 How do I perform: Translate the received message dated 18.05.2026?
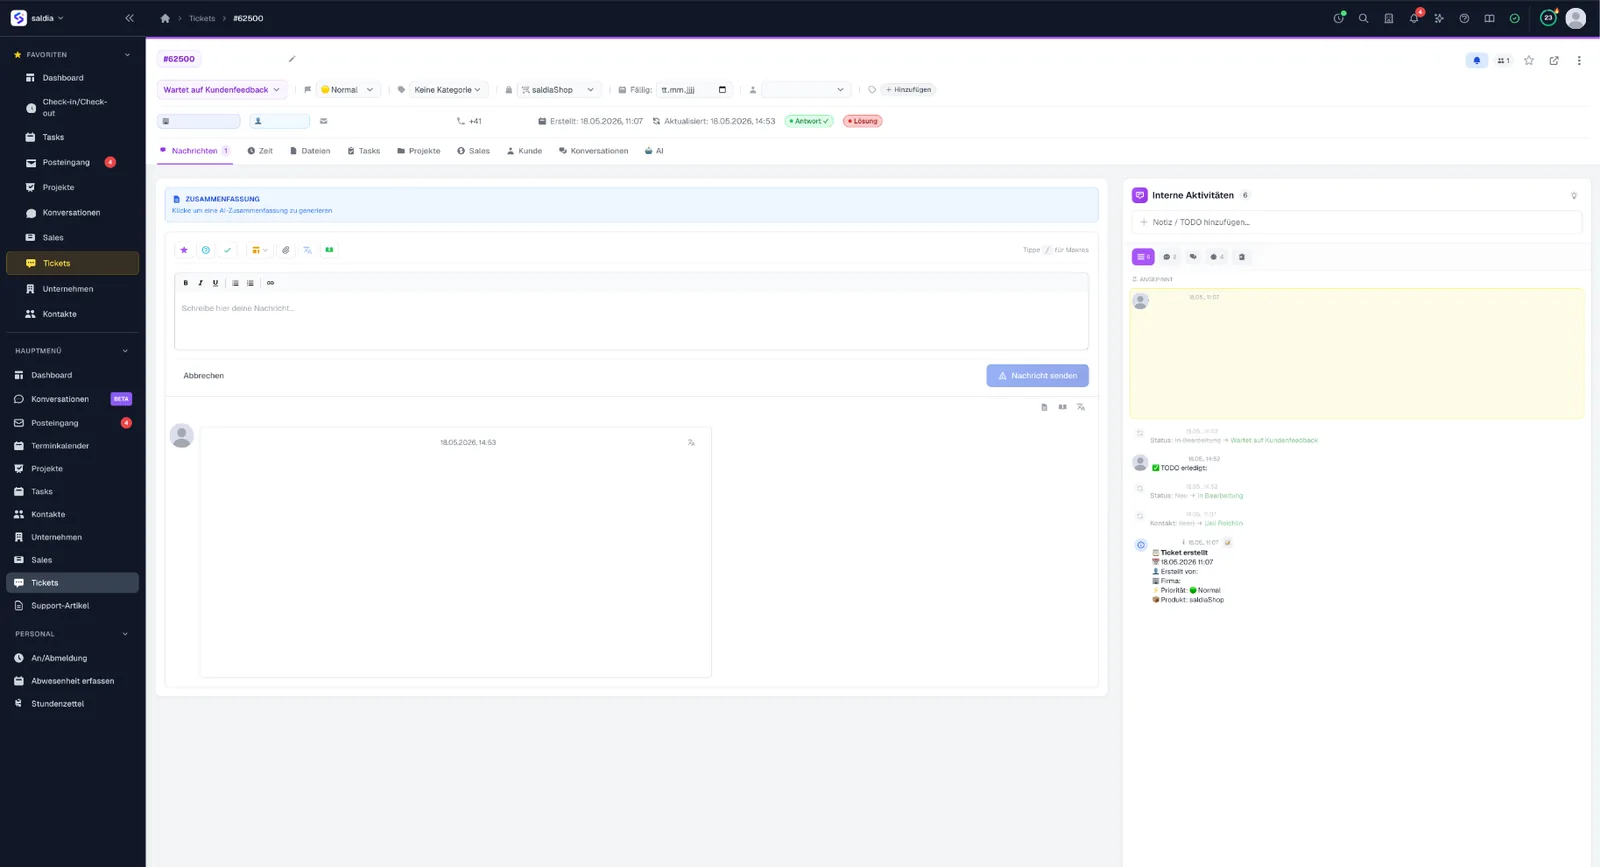click(691, 442)
